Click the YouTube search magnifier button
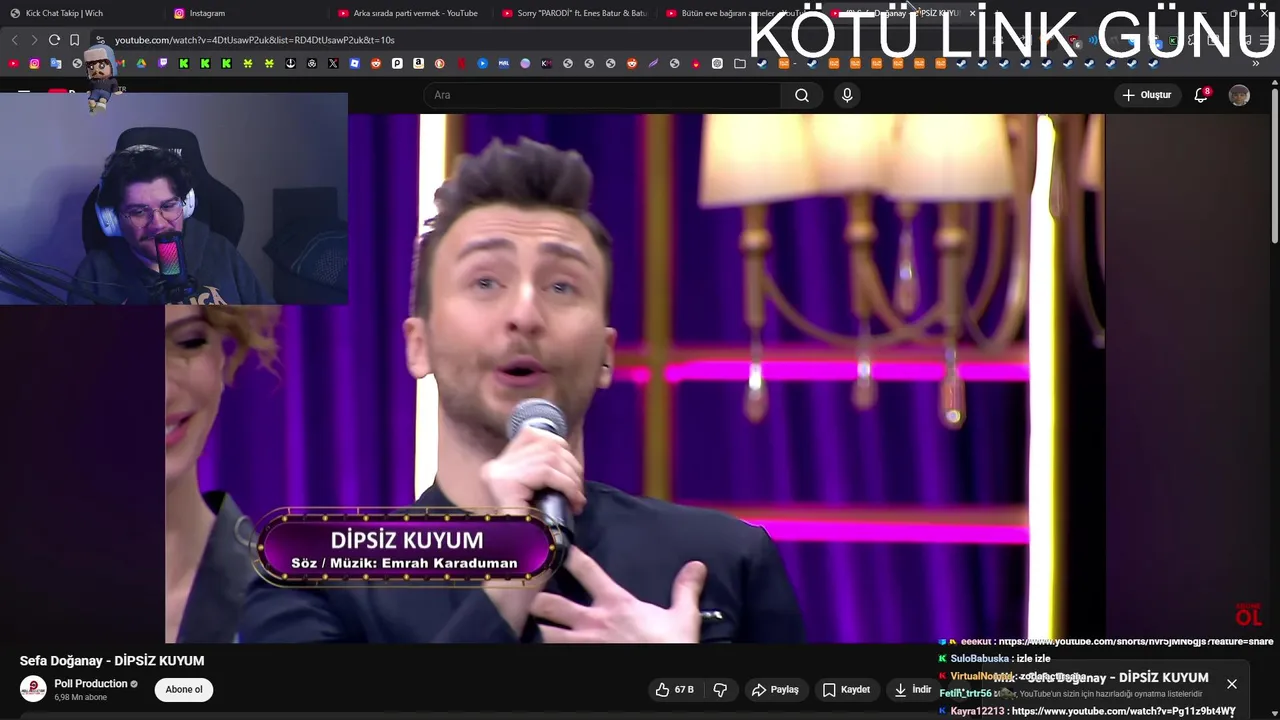Viewport: 1280px width, 720px height. point(802,95)
